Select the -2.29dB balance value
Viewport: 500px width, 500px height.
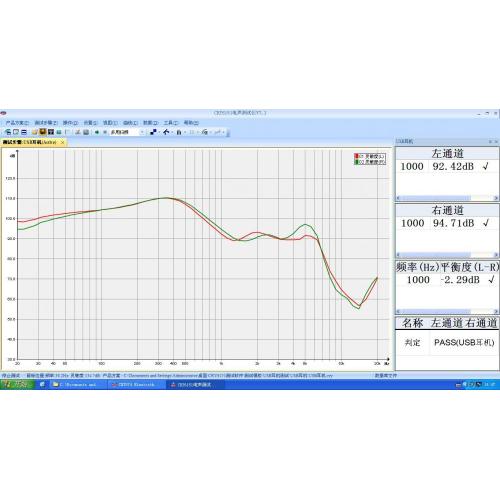pyautogui.click(x=460, y=280)
